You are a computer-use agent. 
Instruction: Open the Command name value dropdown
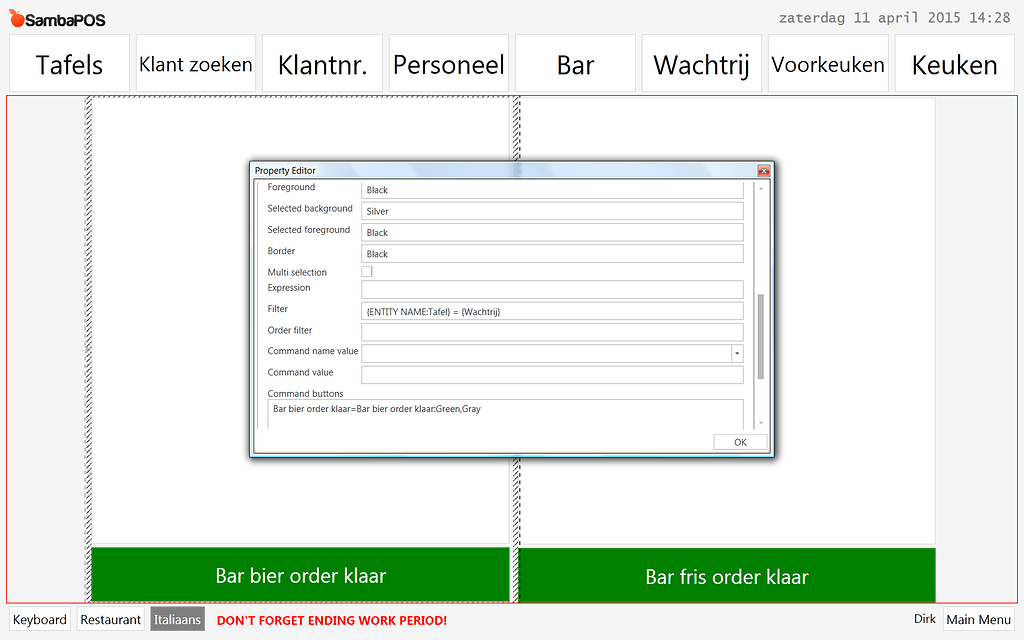tap(737, 353)
